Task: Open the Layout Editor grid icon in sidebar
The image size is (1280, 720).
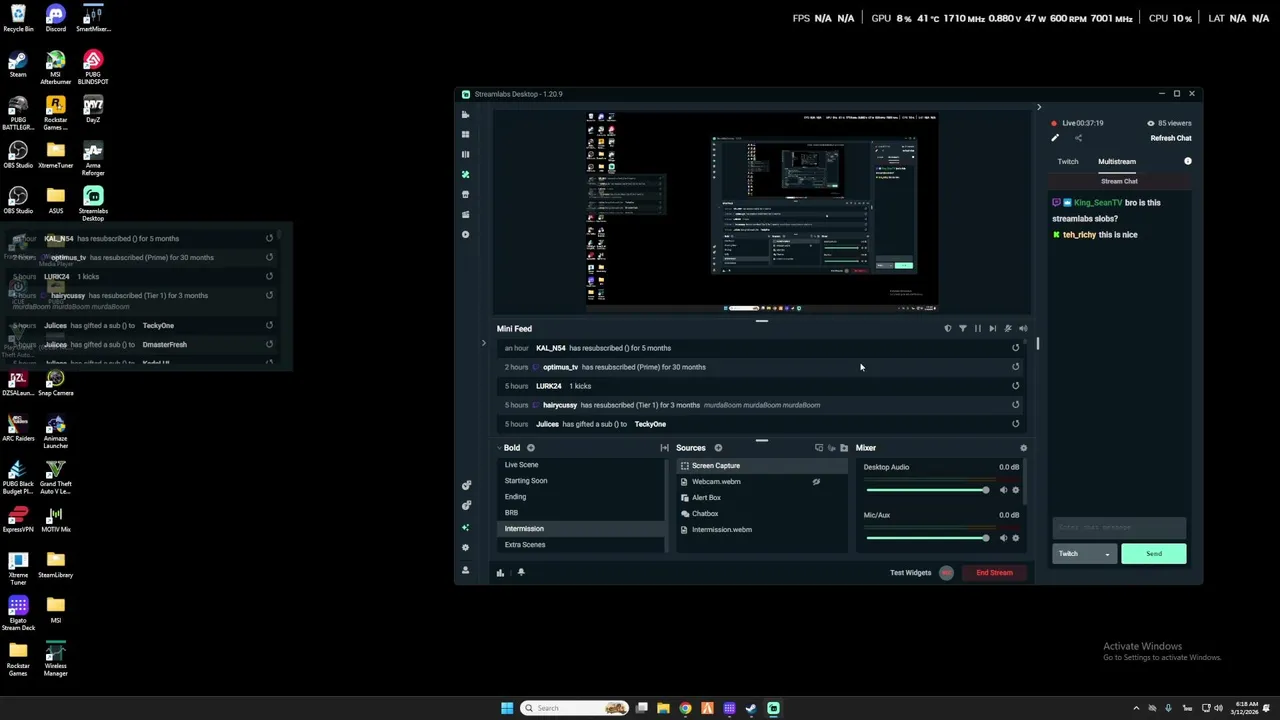Action: (x=465, y=135)
